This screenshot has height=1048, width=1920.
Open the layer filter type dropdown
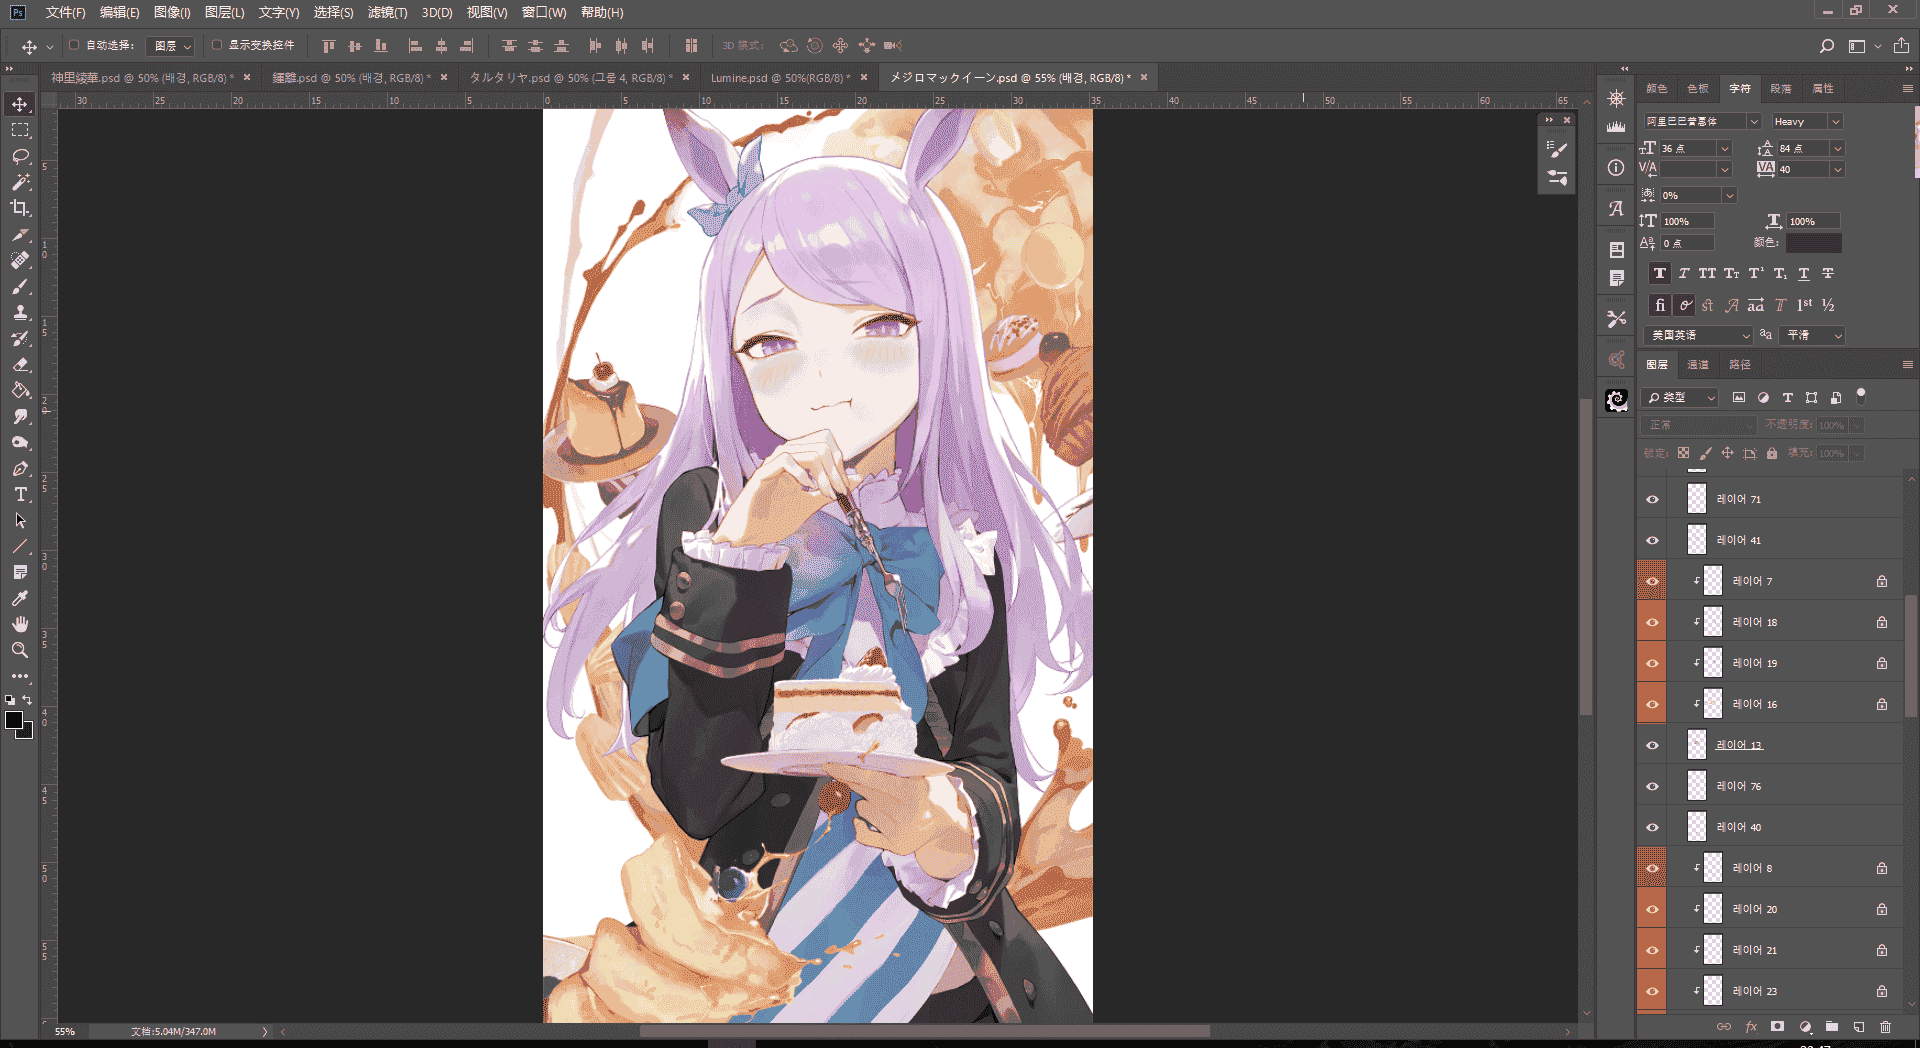(x=1680, y=397)
